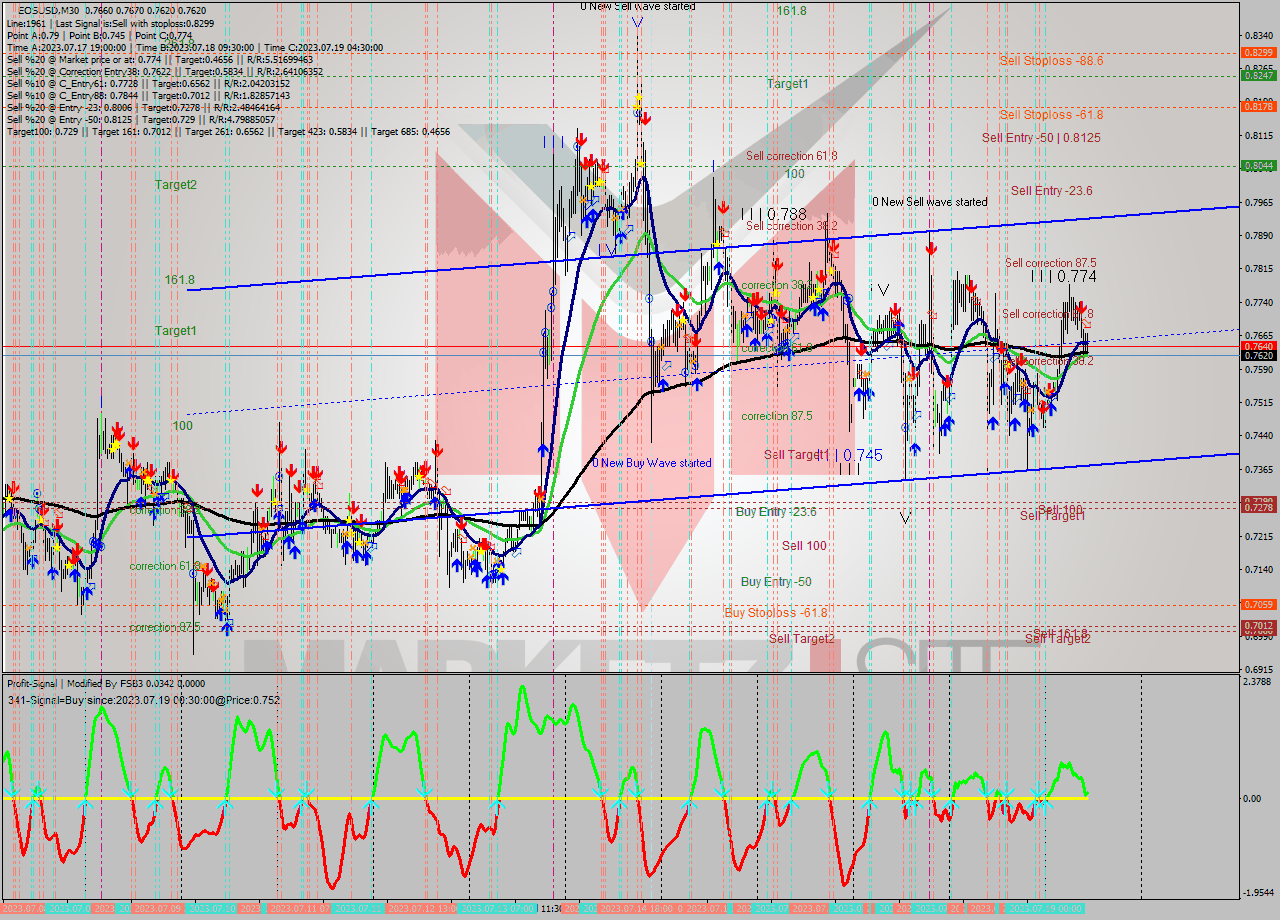
Task: Click the green 'Target2' label
Action: (x=176, y=185)
